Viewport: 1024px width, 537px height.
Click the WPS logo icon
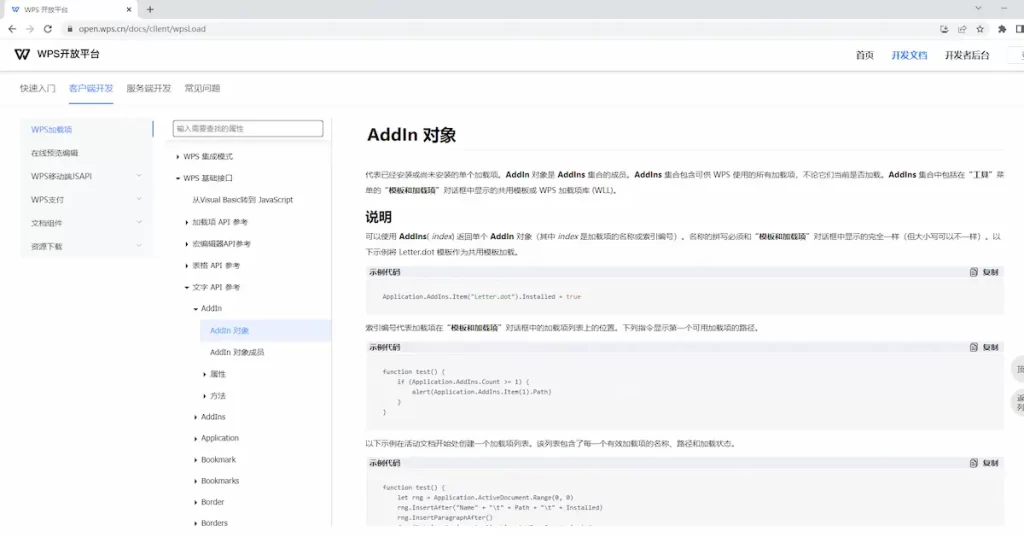tap(22, 54)
